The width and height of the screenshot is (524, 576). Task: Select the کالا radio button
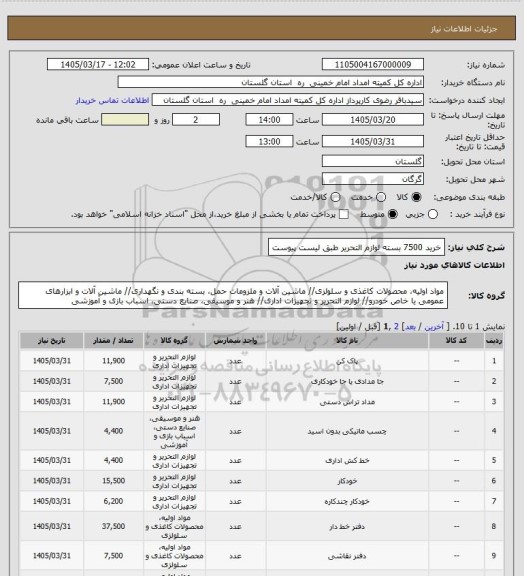point(416,197)
